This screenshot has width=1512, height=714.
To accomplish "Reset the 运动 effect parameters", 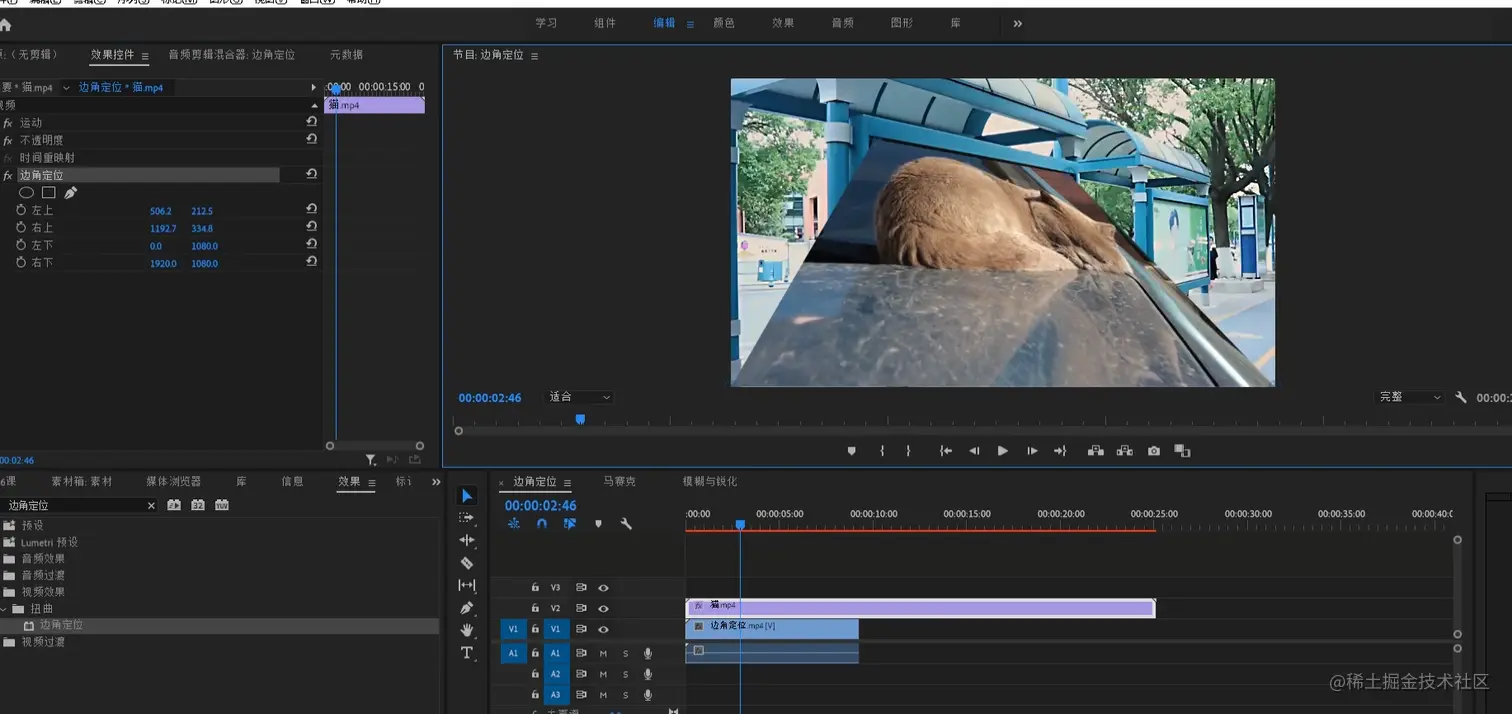I will 312,122.
